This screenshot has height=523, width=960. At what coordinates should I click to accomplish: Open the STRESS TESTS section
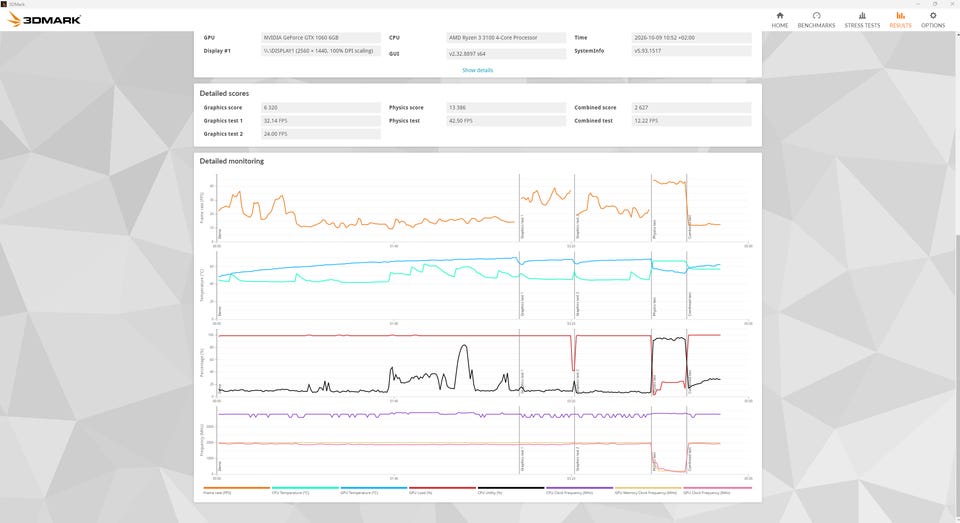click(862, 20)
